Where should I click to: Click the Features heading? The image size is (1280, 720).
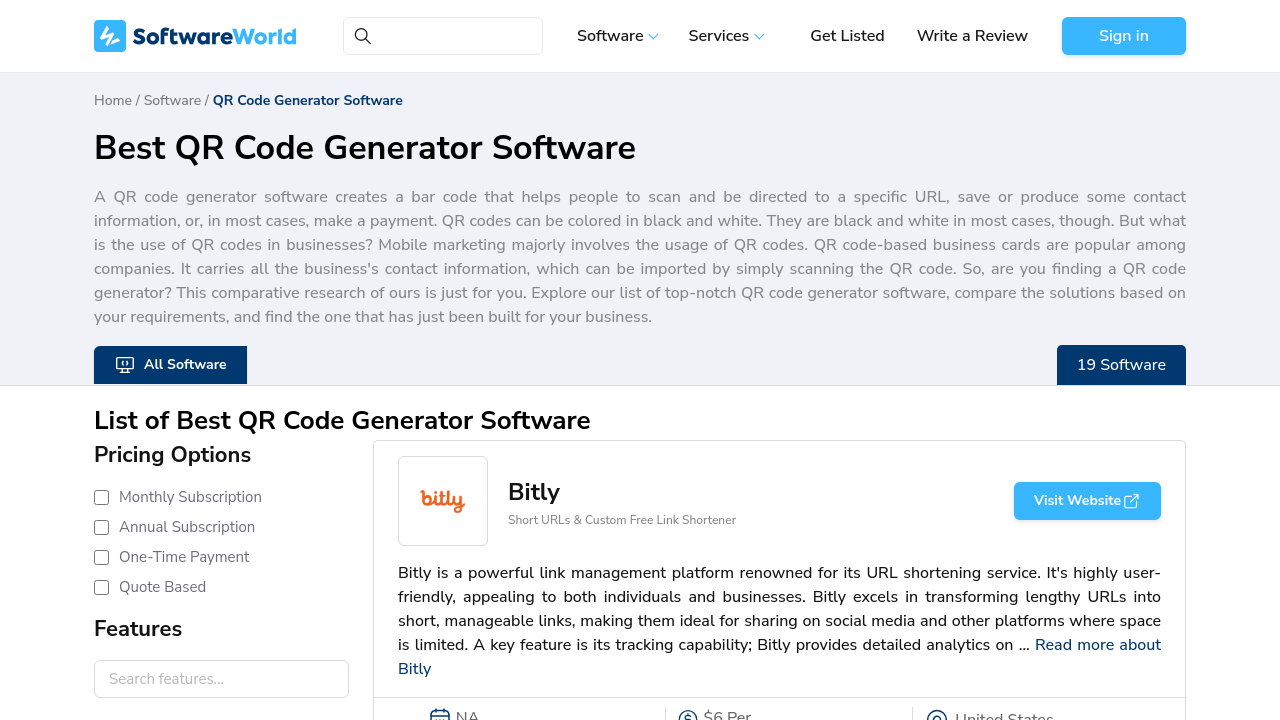click(x=138, y=629)
